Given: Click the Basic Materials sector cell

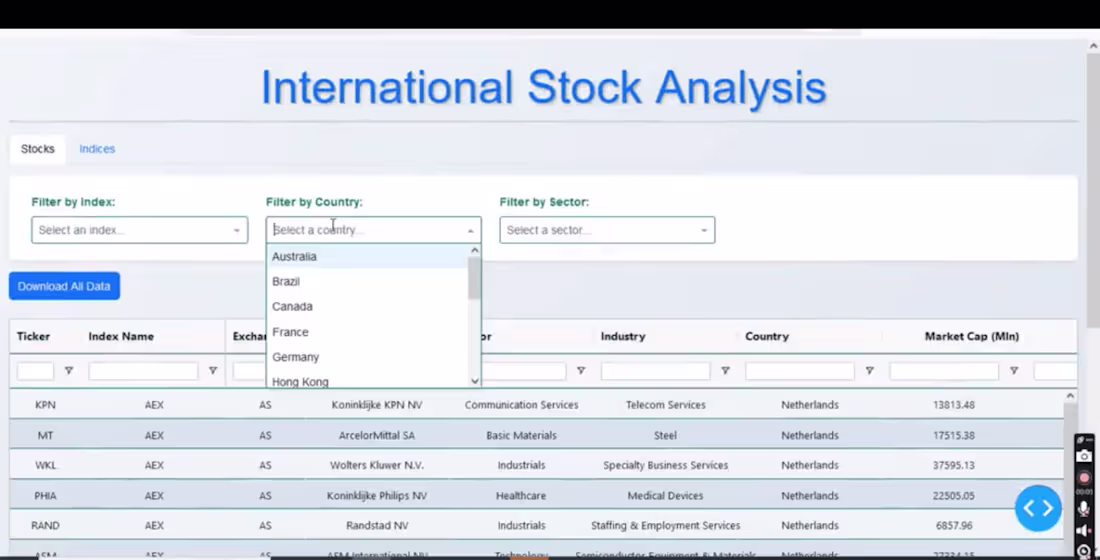Looking at the screenshot, I should point(521,435).
